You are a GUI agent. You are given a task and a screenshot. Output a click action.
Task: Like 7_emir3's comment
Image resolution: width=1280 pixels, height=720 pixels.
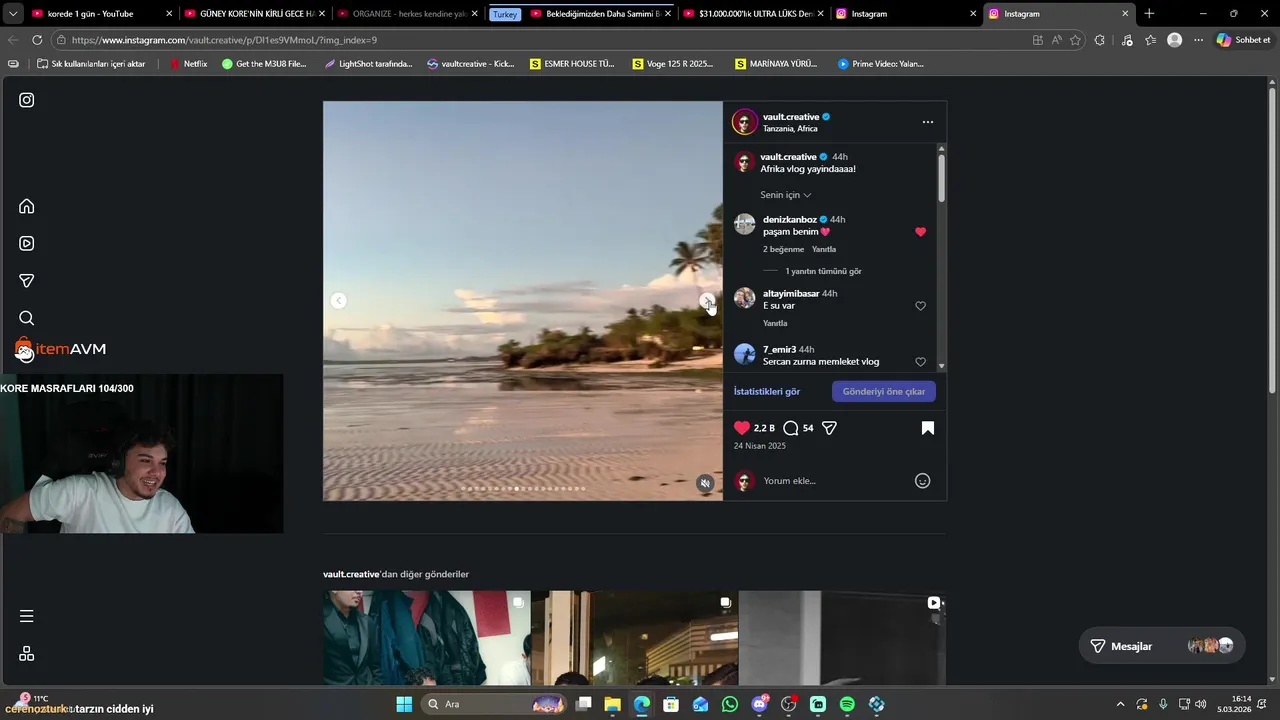pos(921,362)
